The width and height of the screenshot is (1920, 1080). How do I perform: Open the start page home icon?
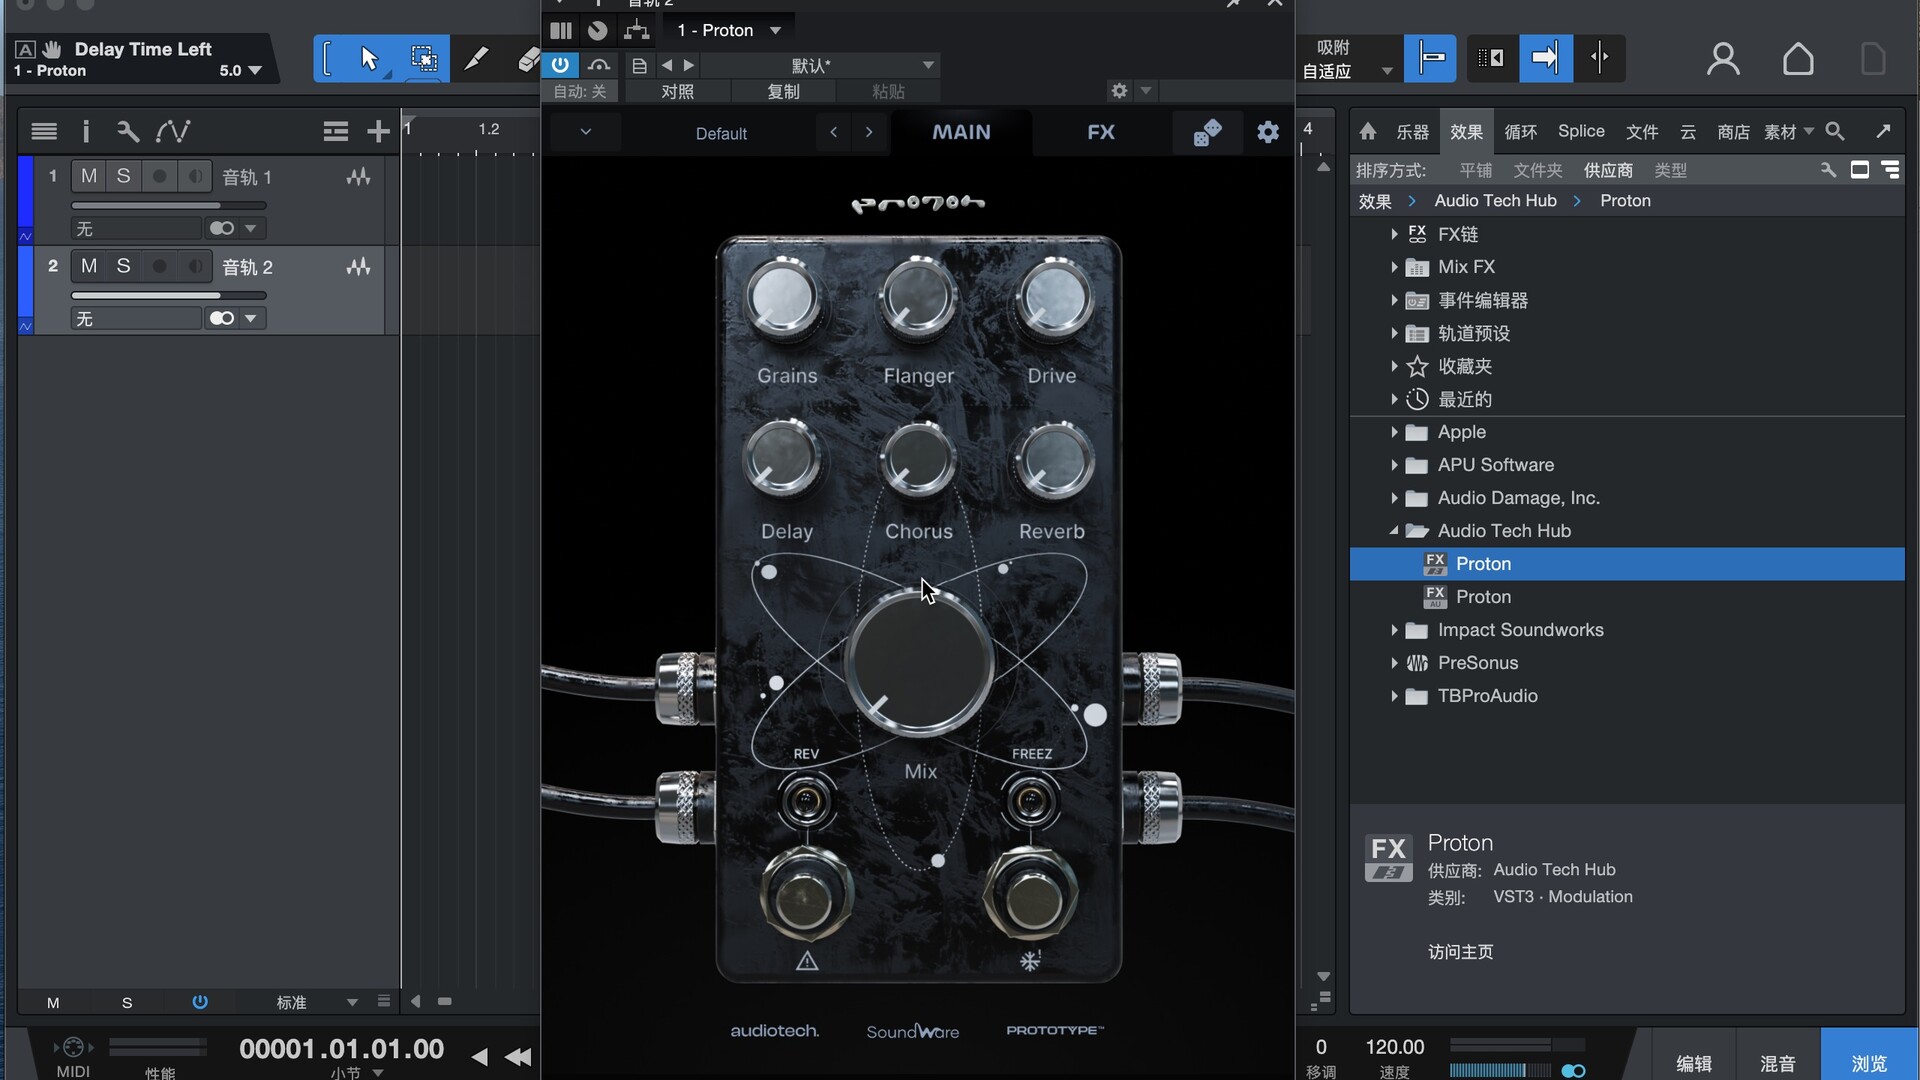[x=1798, y=59]
